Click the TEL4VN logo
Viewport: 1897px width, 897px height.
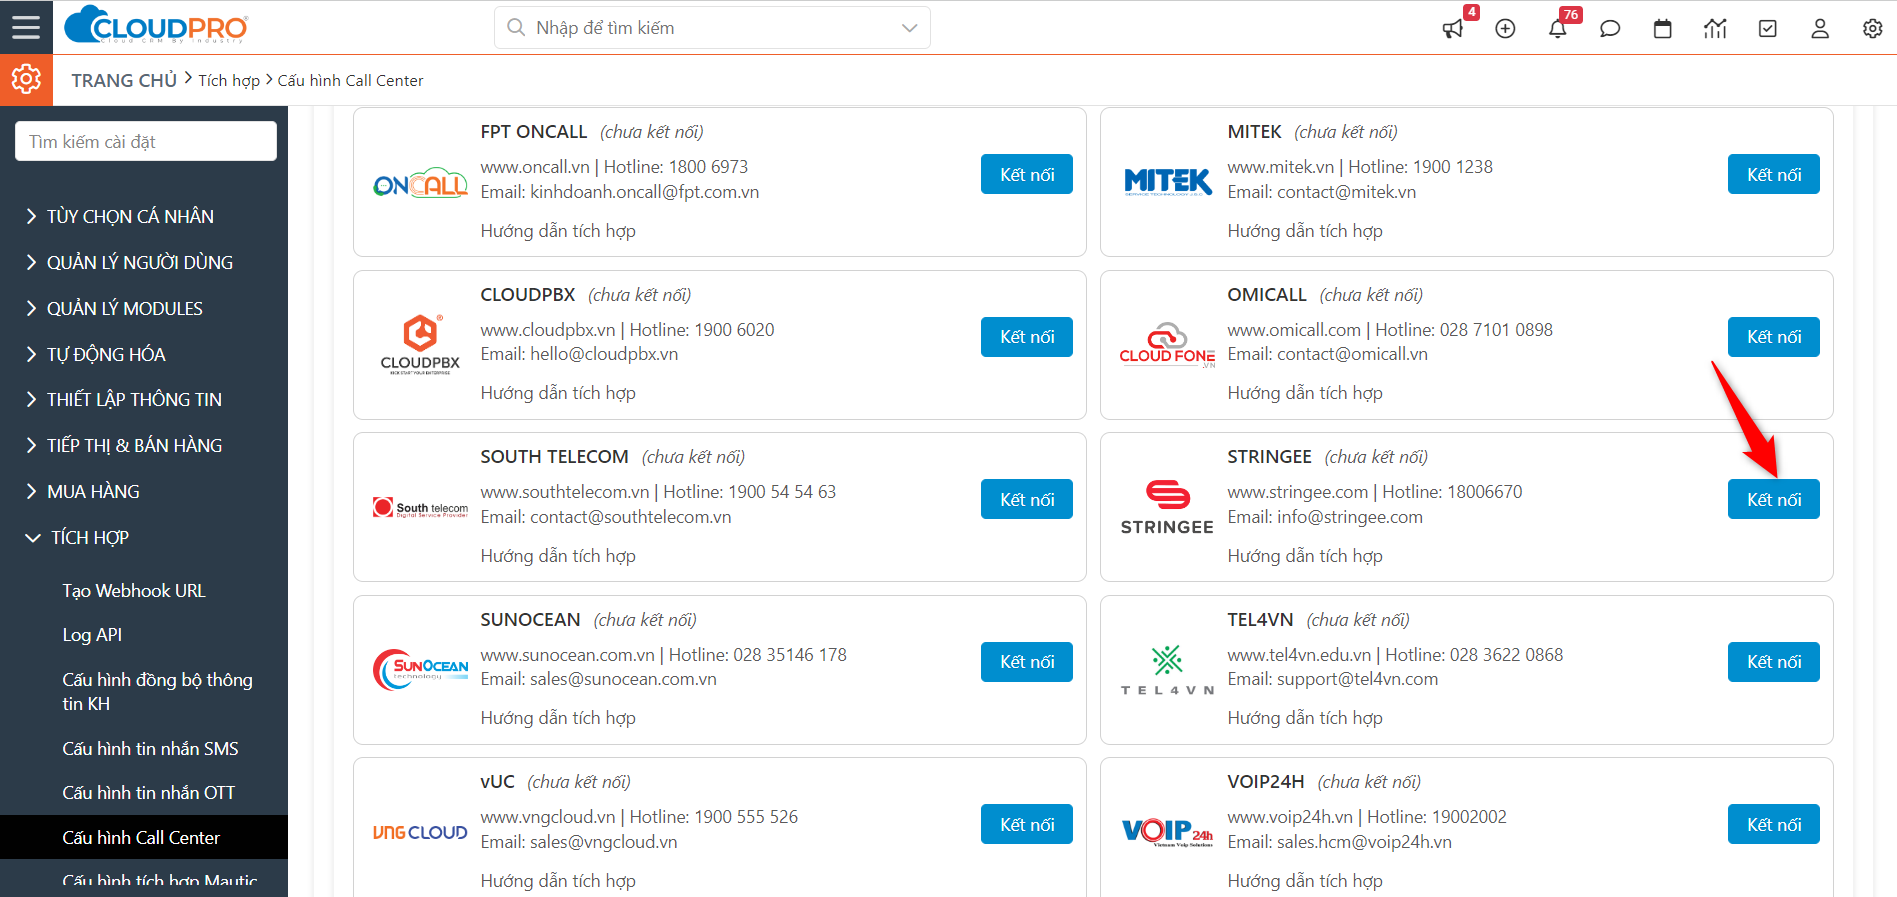pyautogui.click(x=1167, y=670)
